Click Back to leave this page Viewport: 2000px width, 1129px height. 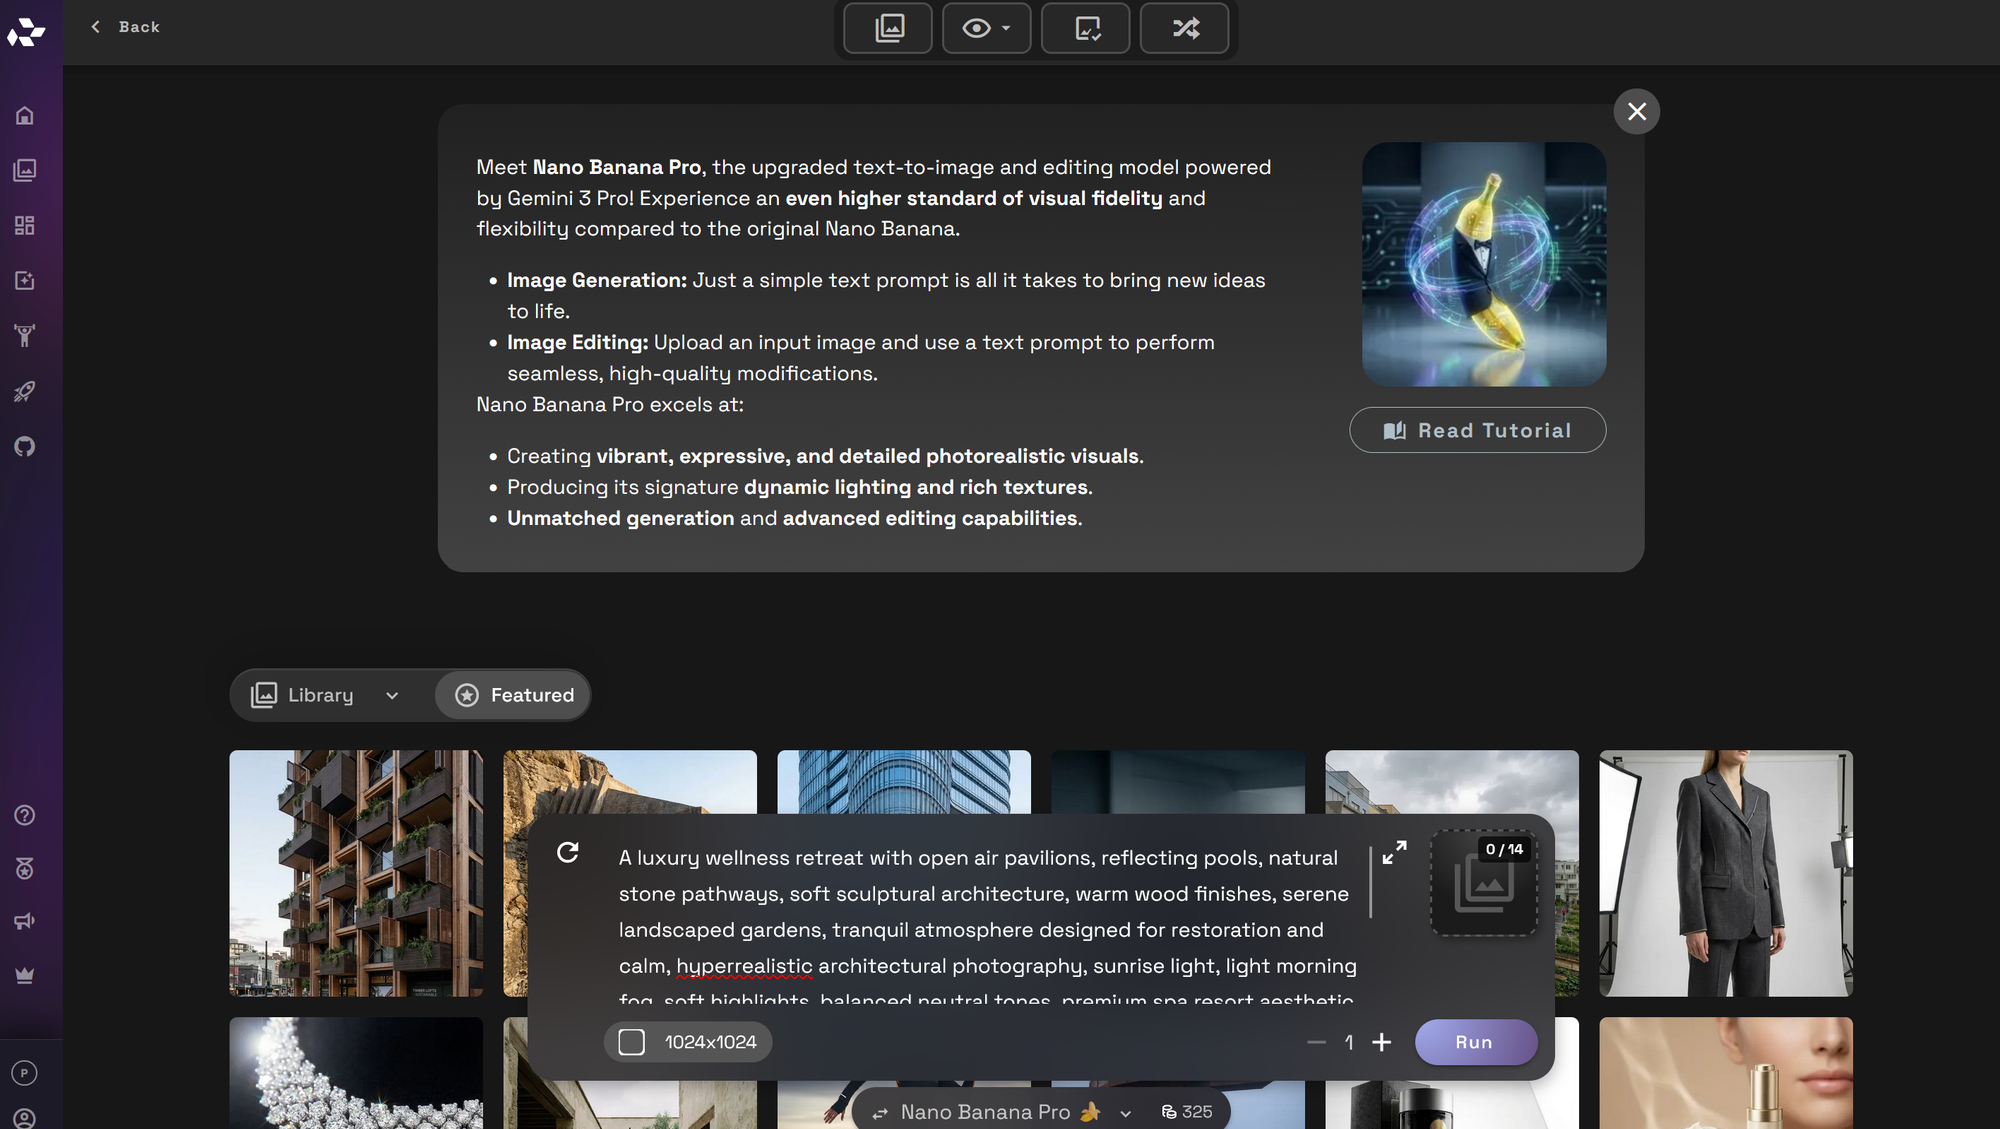(x=125, y=27)
